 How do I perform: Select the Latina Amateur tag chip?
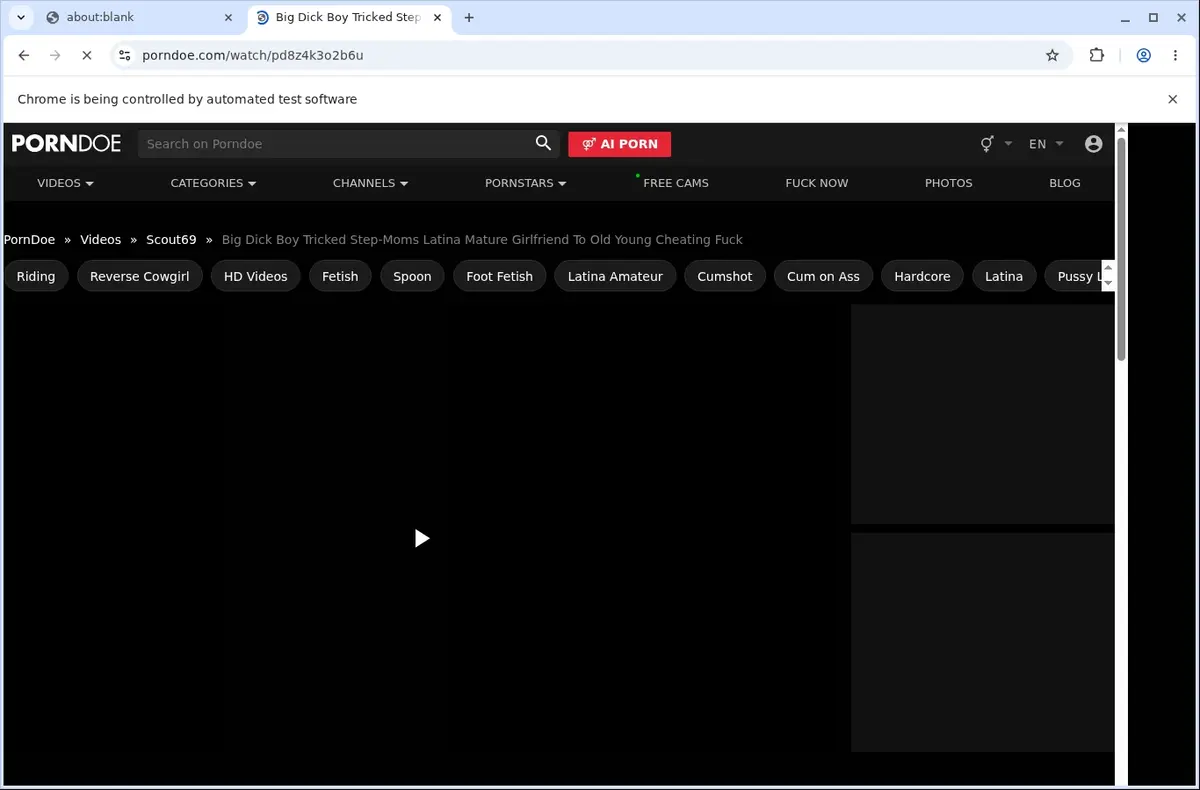(615, 276)
